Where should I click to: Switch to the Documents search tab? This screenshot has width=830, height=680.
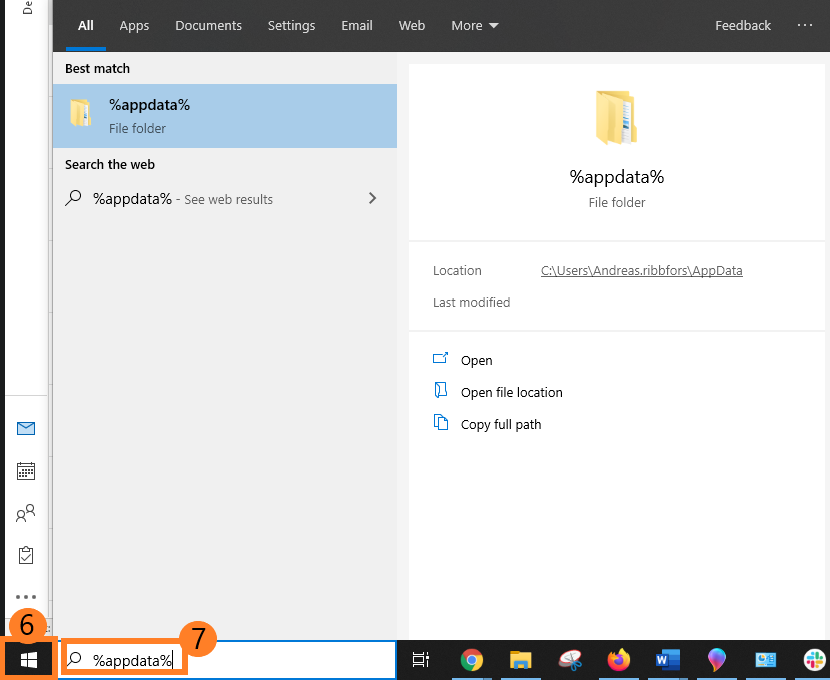click(209, 25)
